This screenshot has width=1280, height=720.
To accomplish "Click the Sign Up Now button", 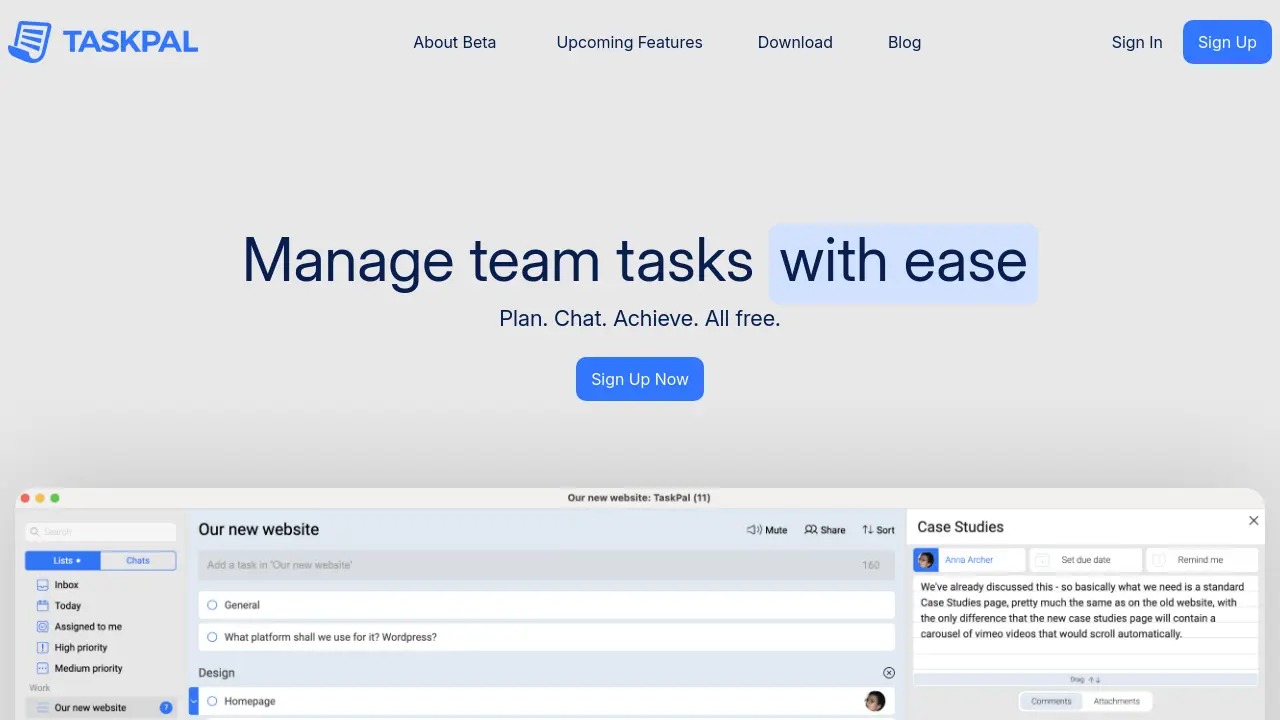I will (640, 379).
